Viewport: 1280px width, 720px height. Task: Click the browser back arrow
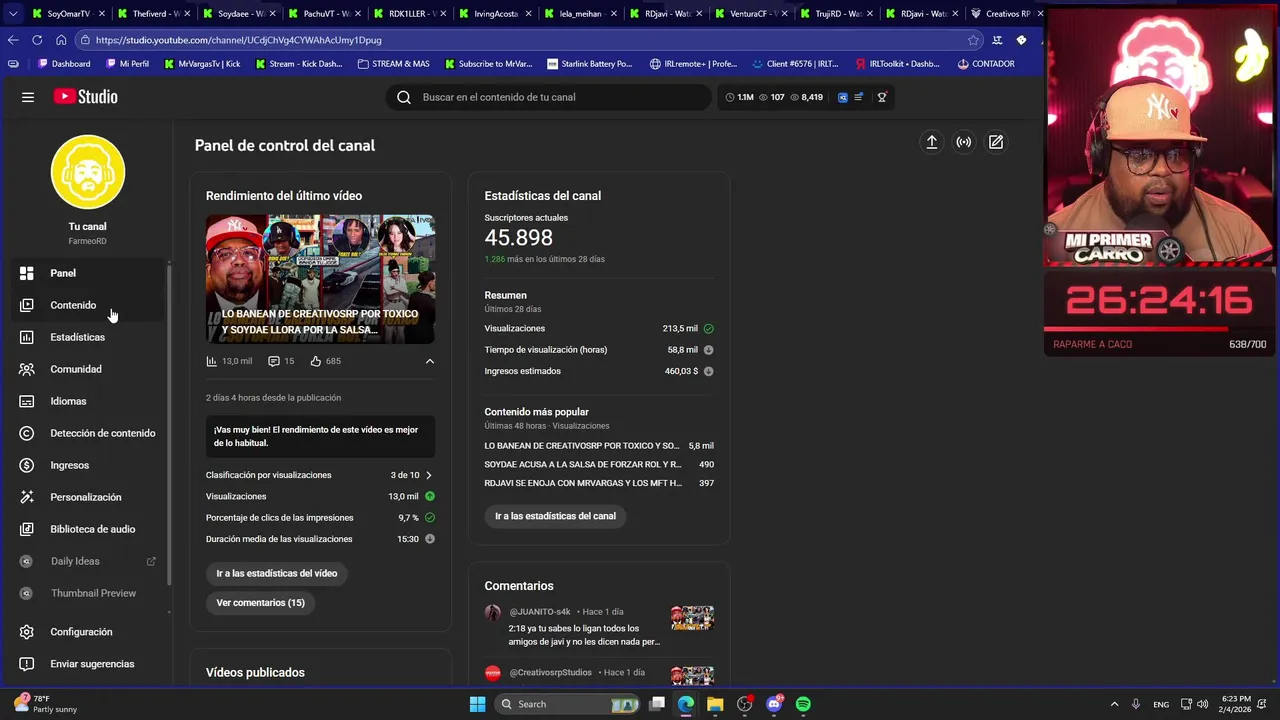(13, 40)
